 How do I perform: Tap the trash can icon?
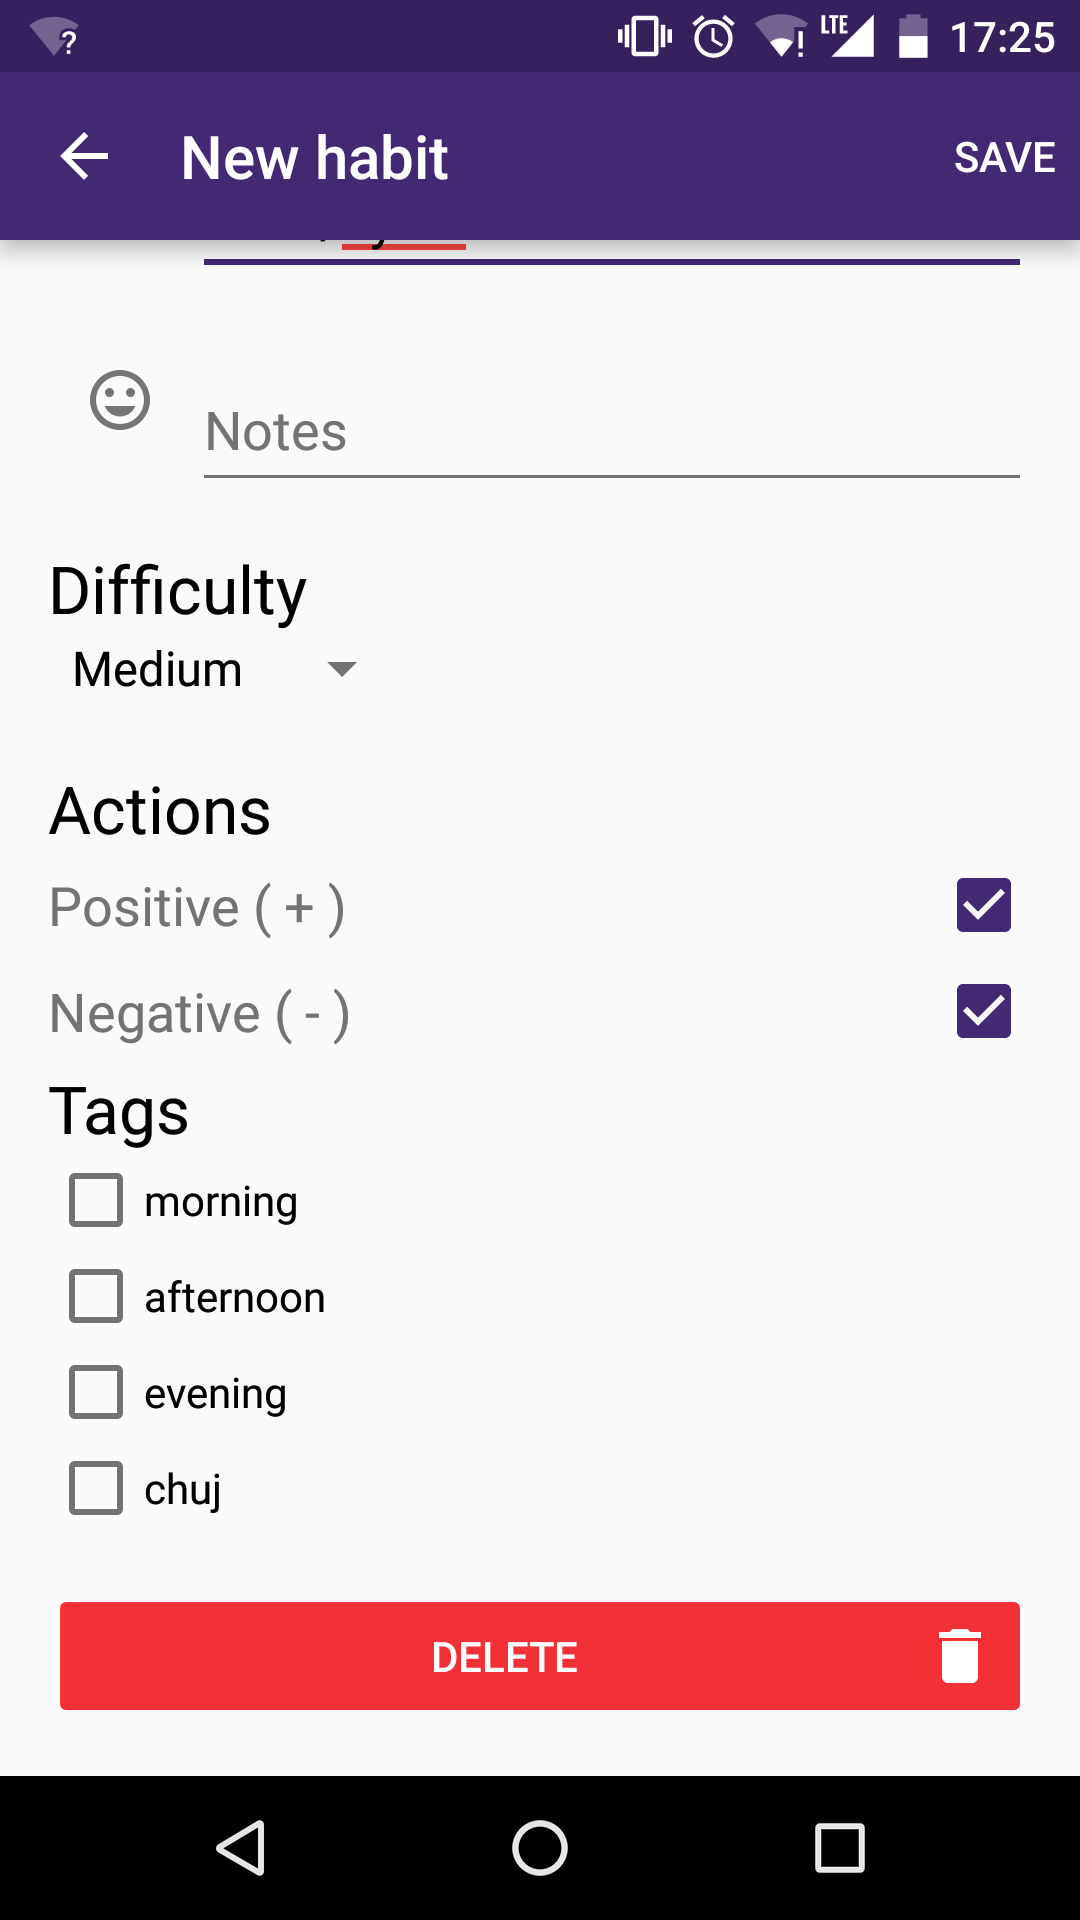pos(959,1656)
